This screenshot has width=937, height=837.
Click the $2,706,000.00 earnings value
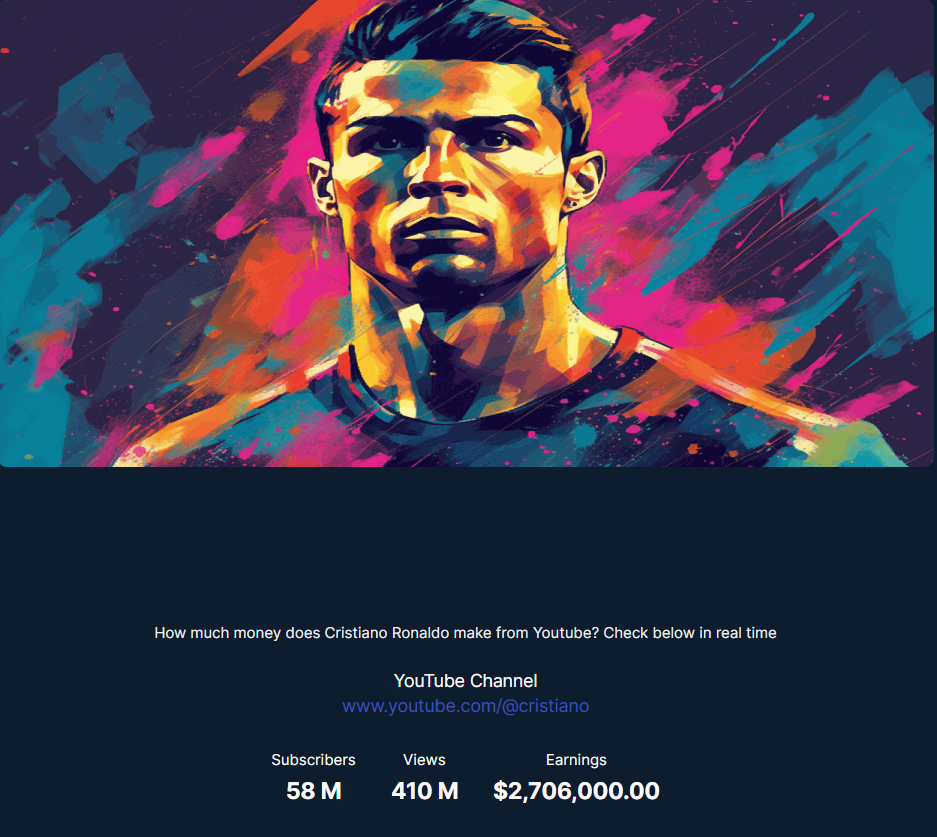[576, 792]
